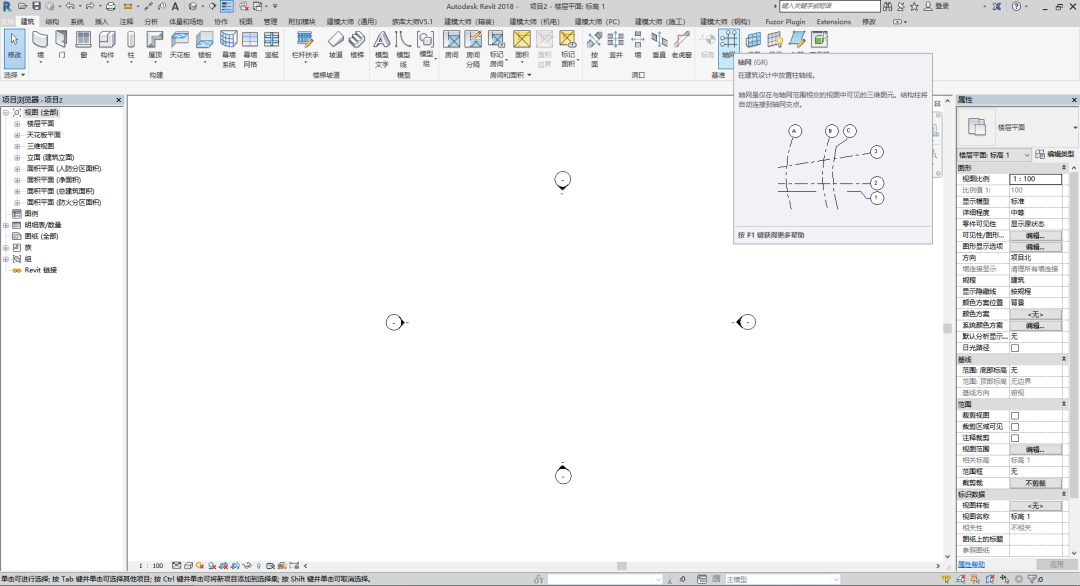This screenshot has height=586, width=1080.
Task: Open the 楼层平面: 标高 1 dropdown
Action: [994, 155]
